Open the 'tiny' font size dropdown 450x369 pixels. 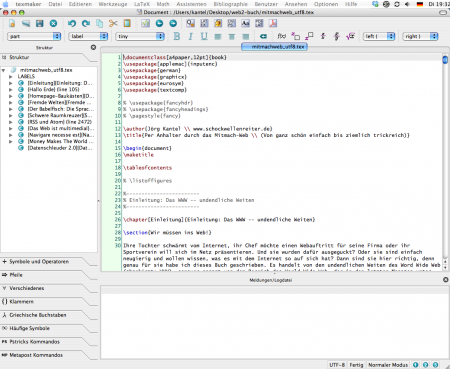tap(140, 36)
